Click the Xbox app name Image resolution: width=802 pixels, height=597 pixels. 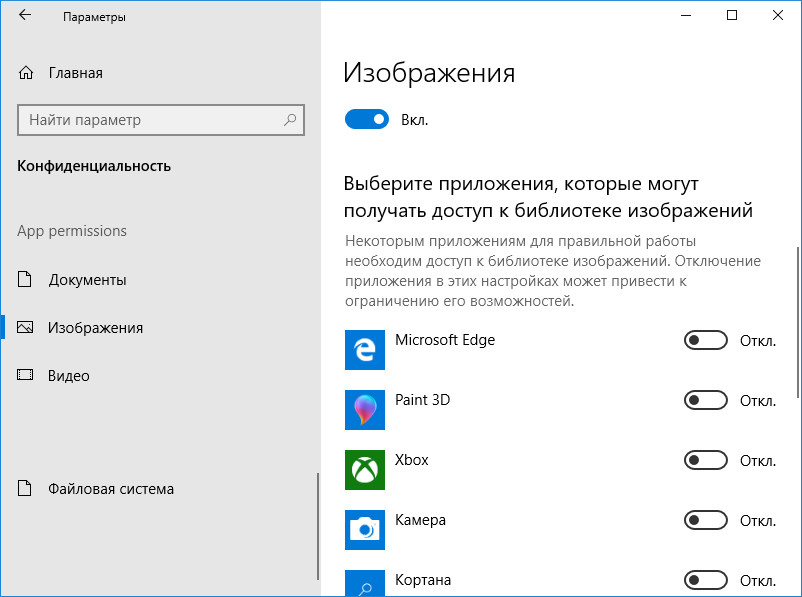411,460
